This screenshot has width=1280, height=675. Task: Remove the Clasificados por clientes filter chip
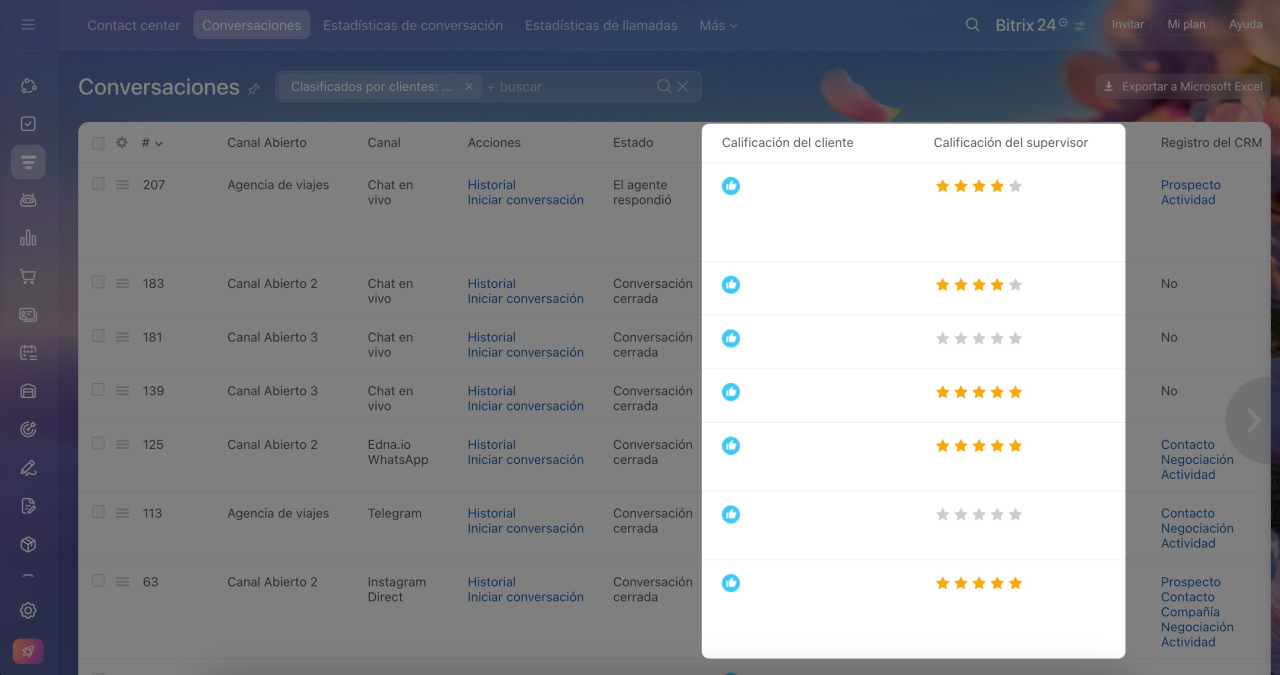469,87
